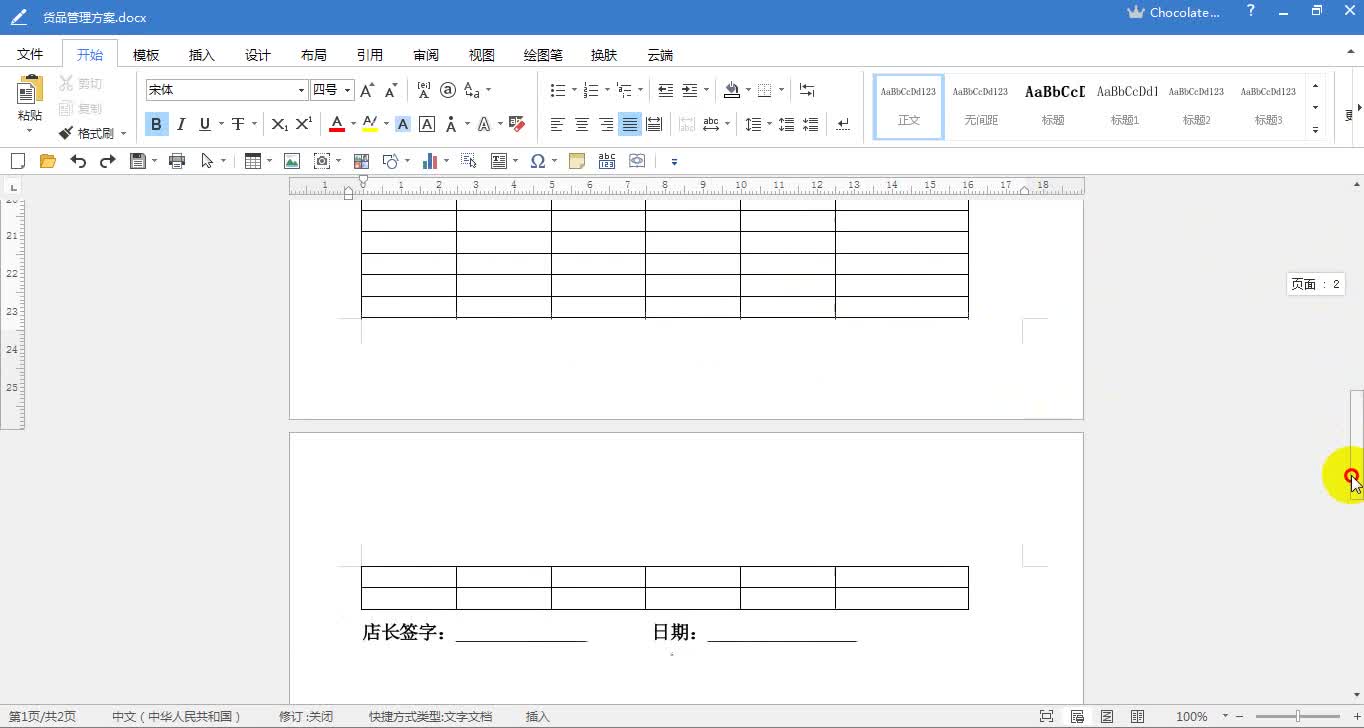
Task: Apply subscript to selected text
Action: (x=279, y=124)
